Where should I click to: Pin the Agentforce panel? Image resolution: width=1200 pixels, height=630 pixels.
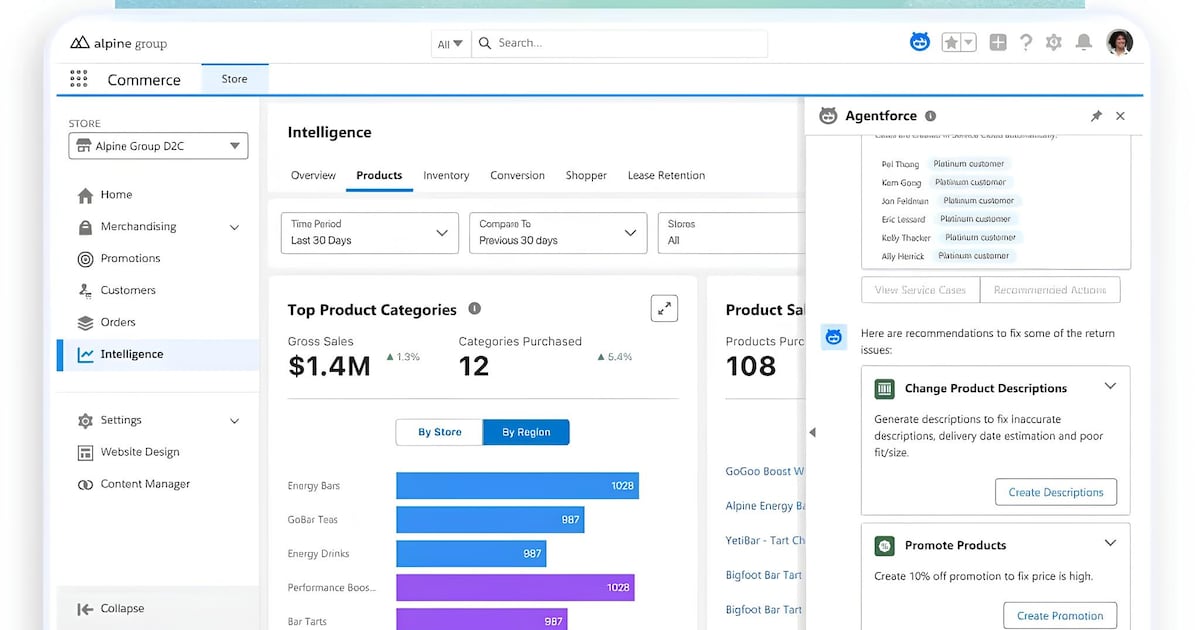coord(1096,116)
